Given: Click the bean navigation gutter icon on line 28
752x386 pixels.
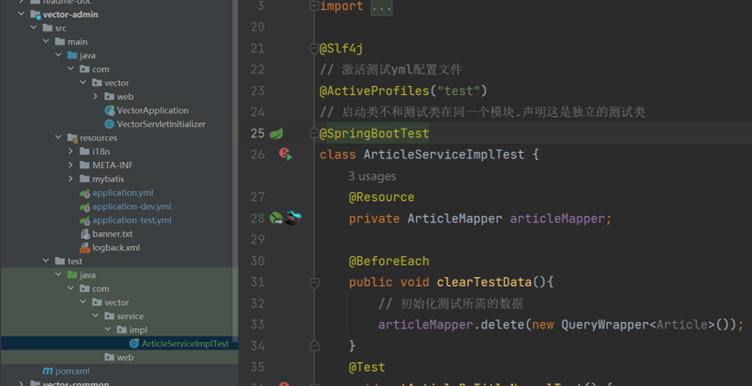Looking at the screenshot, I should click(276, 219).
